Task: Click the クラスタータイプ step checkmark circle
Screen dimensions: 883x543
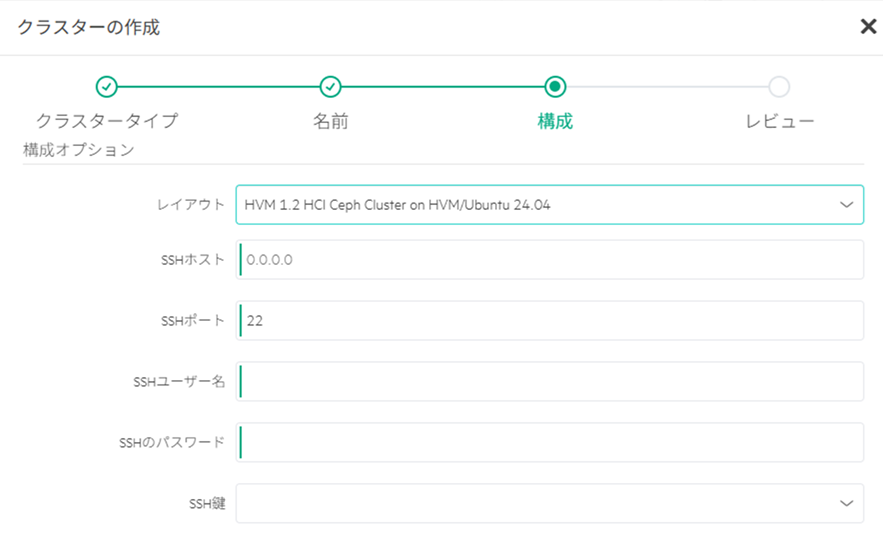Action: (107, 86)
